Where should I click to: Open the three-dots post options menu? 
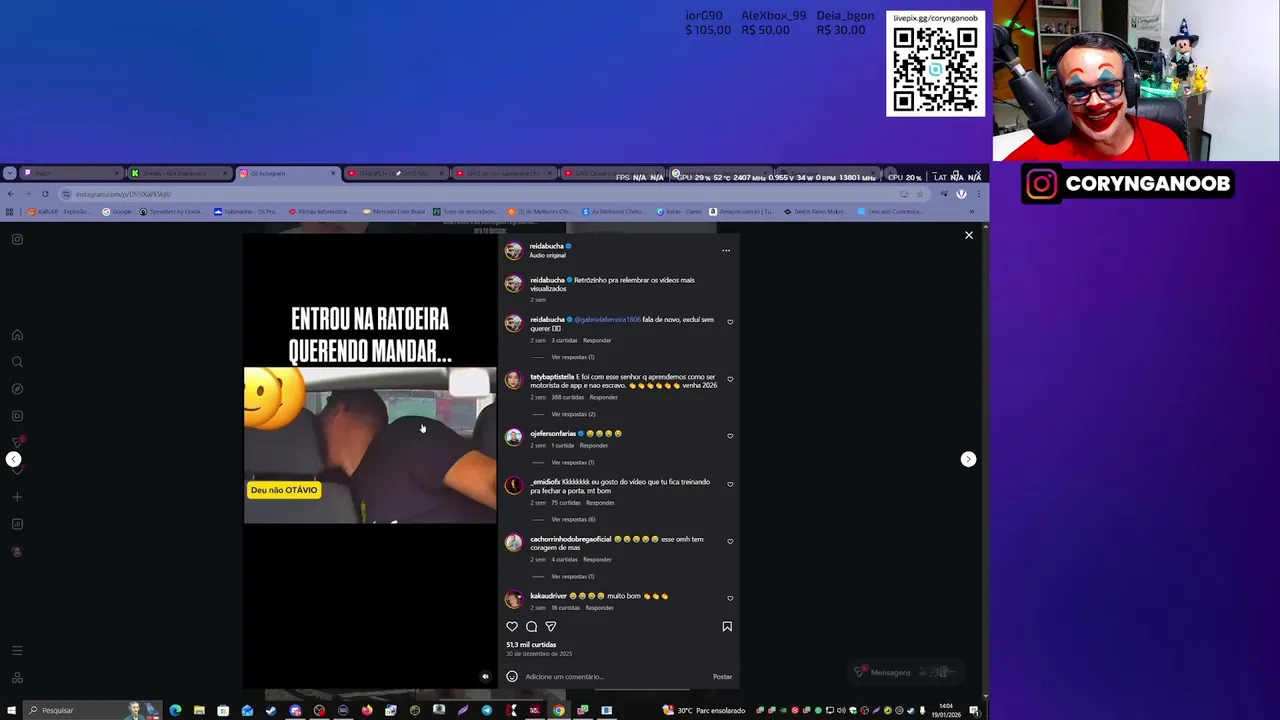(726, 250)
